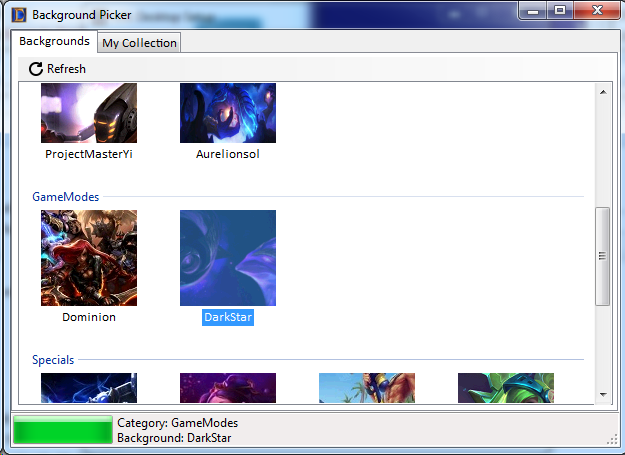
Task: Click the ProjectMasterYi label text
Action: point(89,154)
